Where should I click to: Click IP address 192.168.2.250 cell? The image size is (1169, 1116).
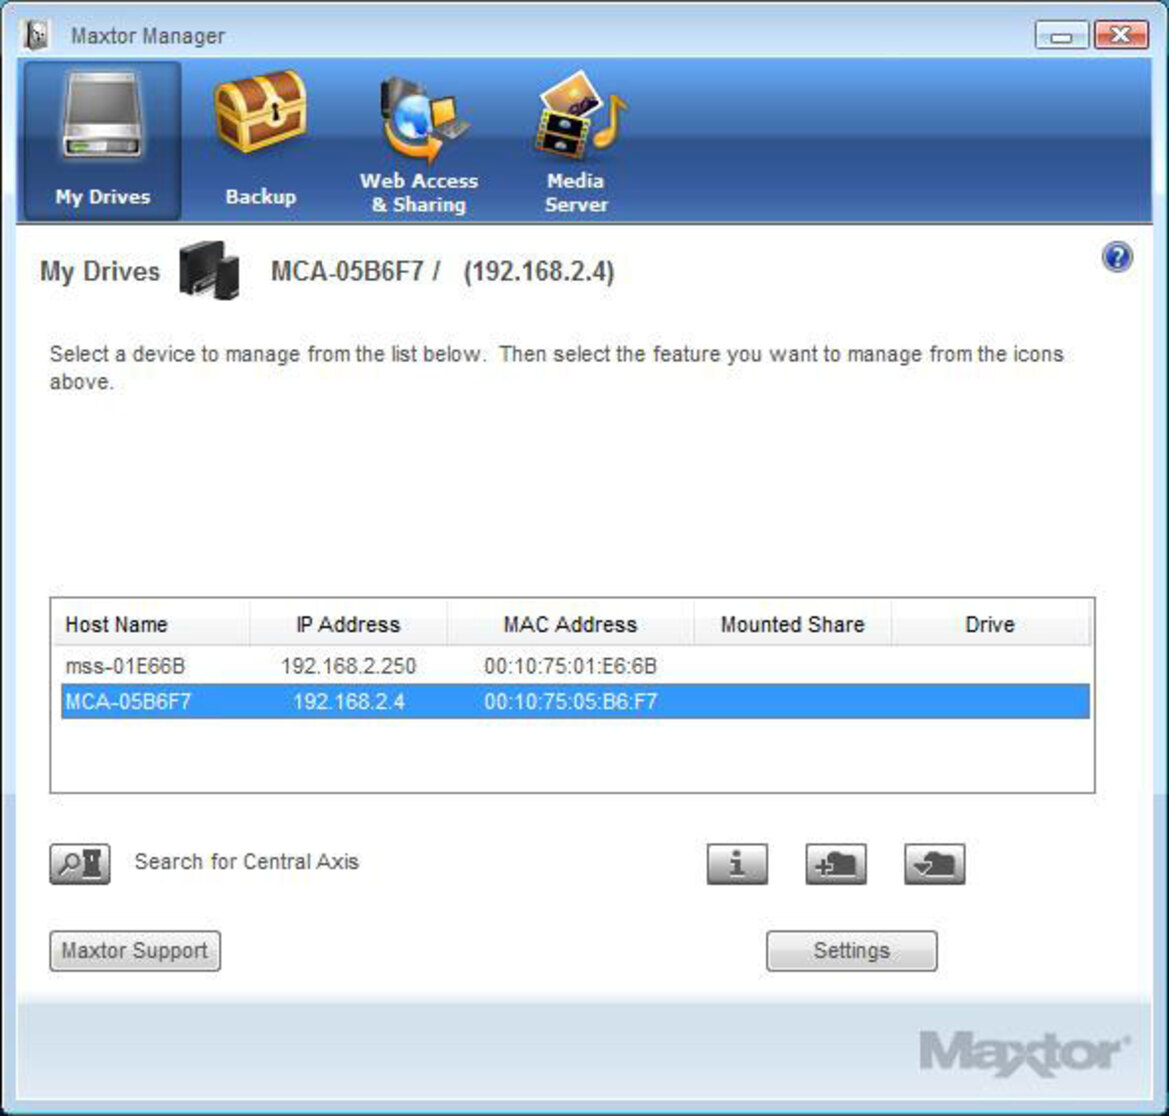348,666
